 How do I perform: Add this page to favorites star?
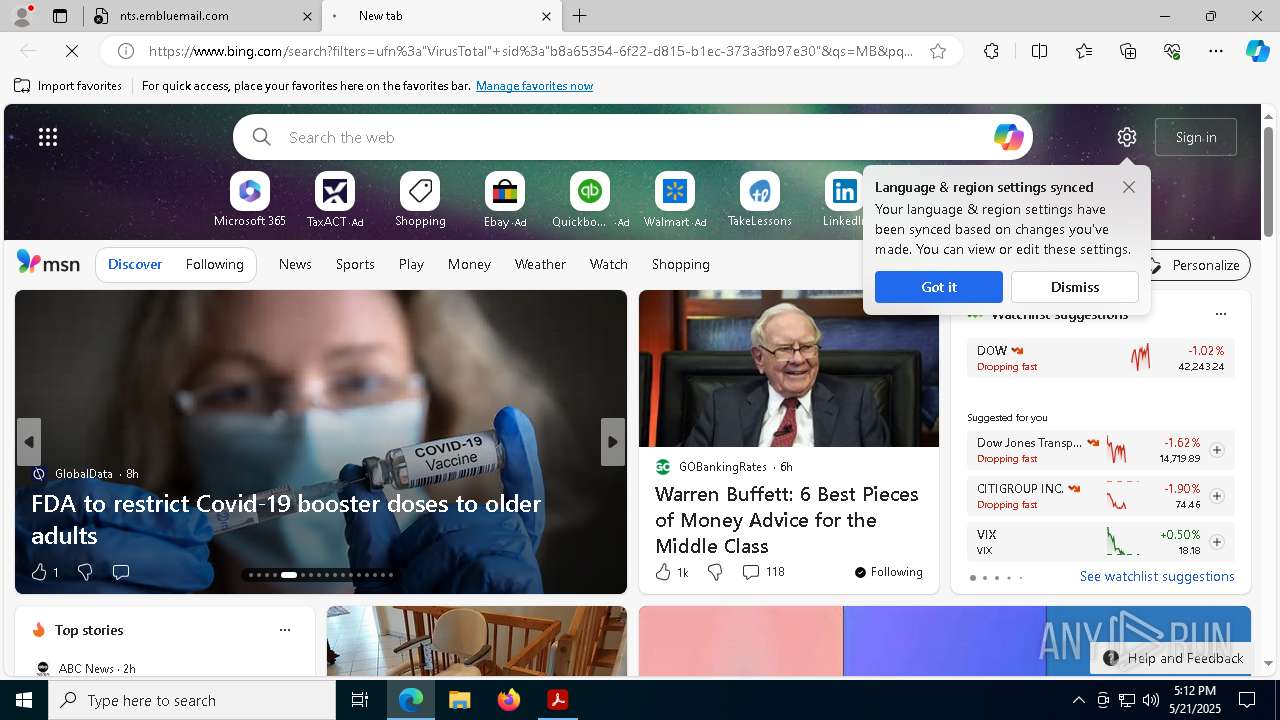coord(938,51)
